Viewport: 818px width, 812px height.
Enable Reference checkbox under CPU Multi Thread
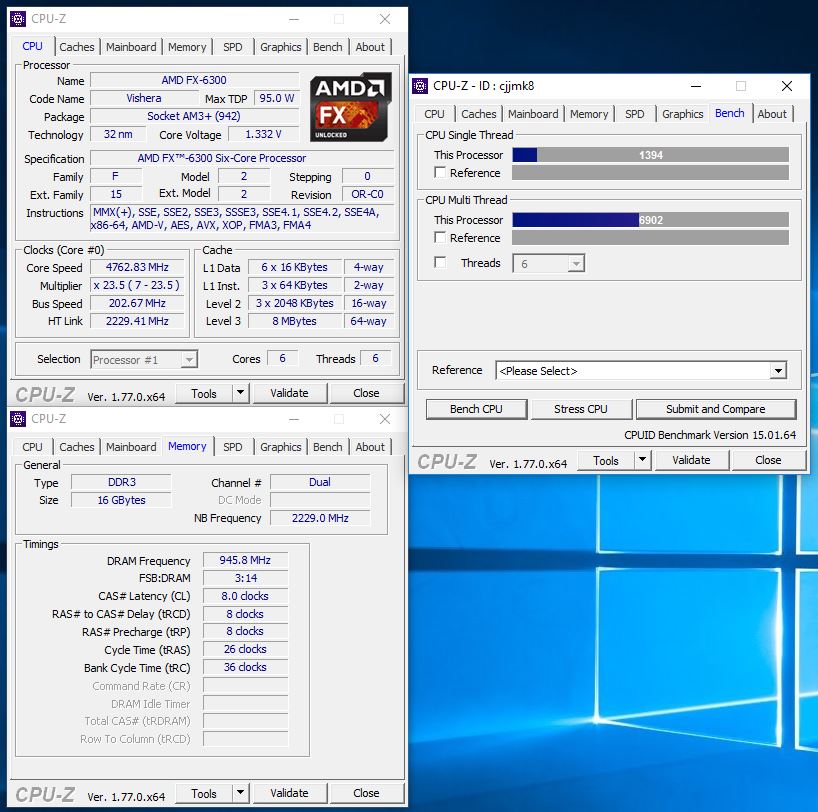[440, 237]
